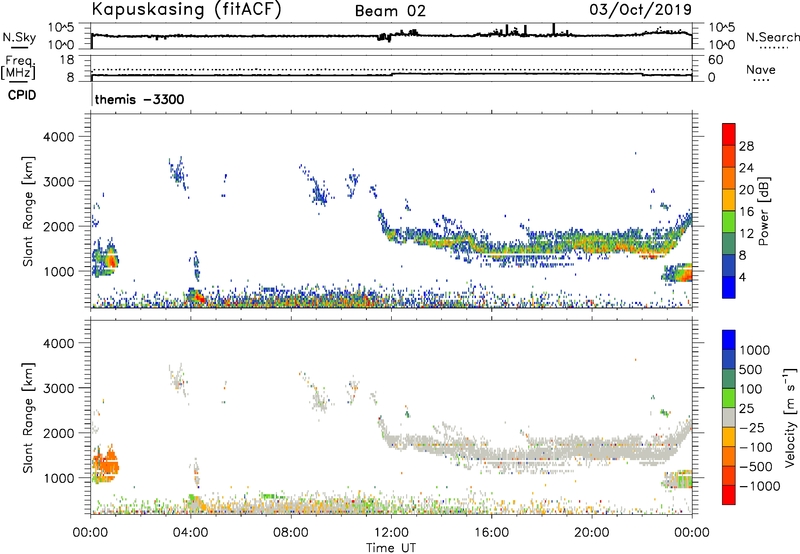Viewport: 800px width, 554px height.
Task: Click the '08:00' time axis tick label
Action: 291,533
